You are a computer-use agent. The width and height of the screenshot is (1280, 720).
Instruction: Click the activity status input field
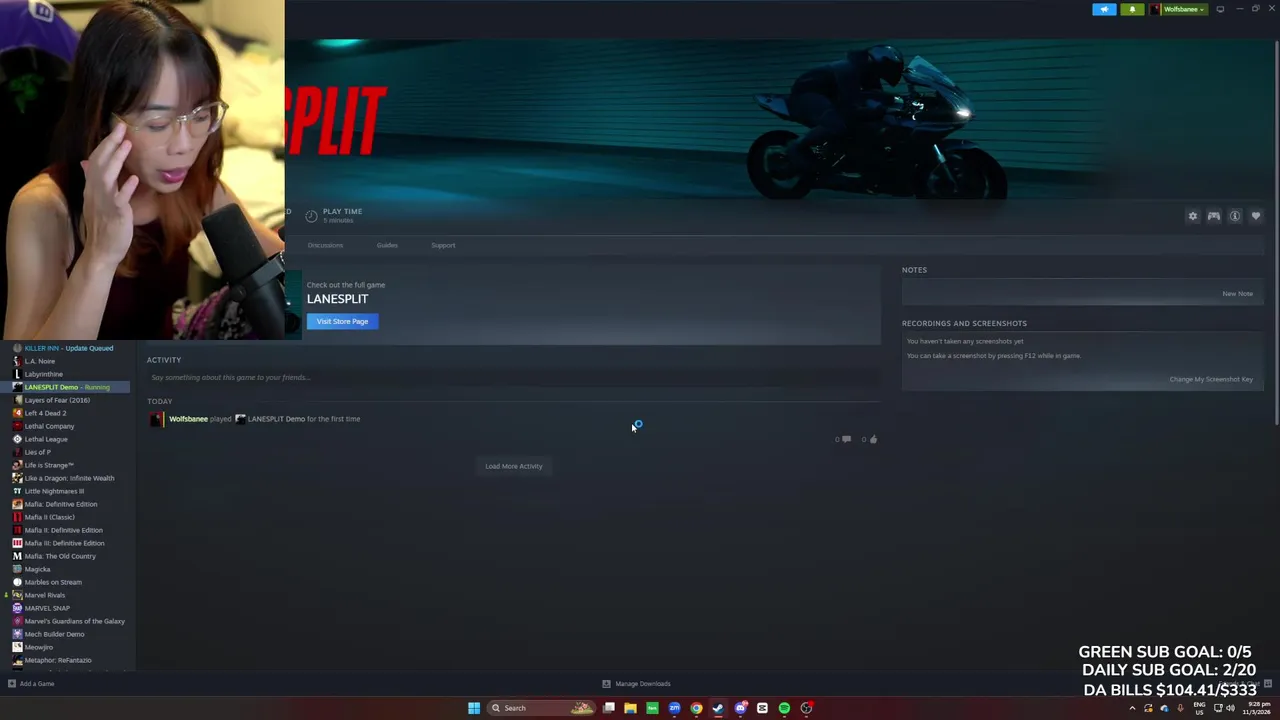[x=512, y=377]
